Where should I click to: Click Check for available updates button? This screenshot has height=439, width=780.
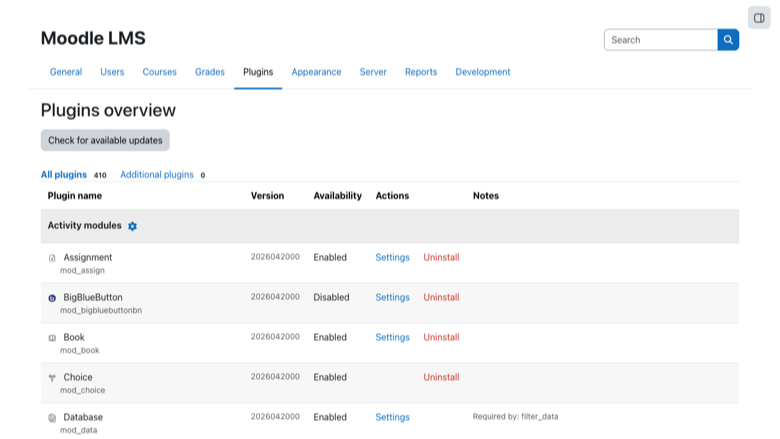[105, 140]
